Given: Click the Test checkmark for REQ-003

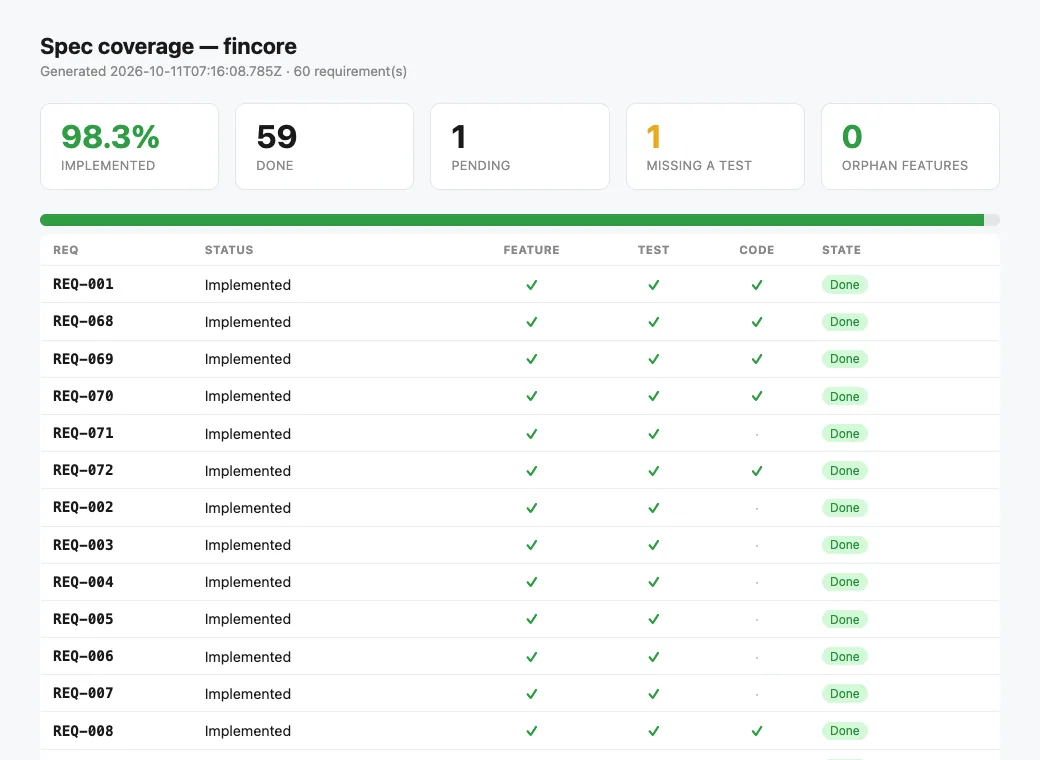Looking at the screenshot, I should point(653,545).
